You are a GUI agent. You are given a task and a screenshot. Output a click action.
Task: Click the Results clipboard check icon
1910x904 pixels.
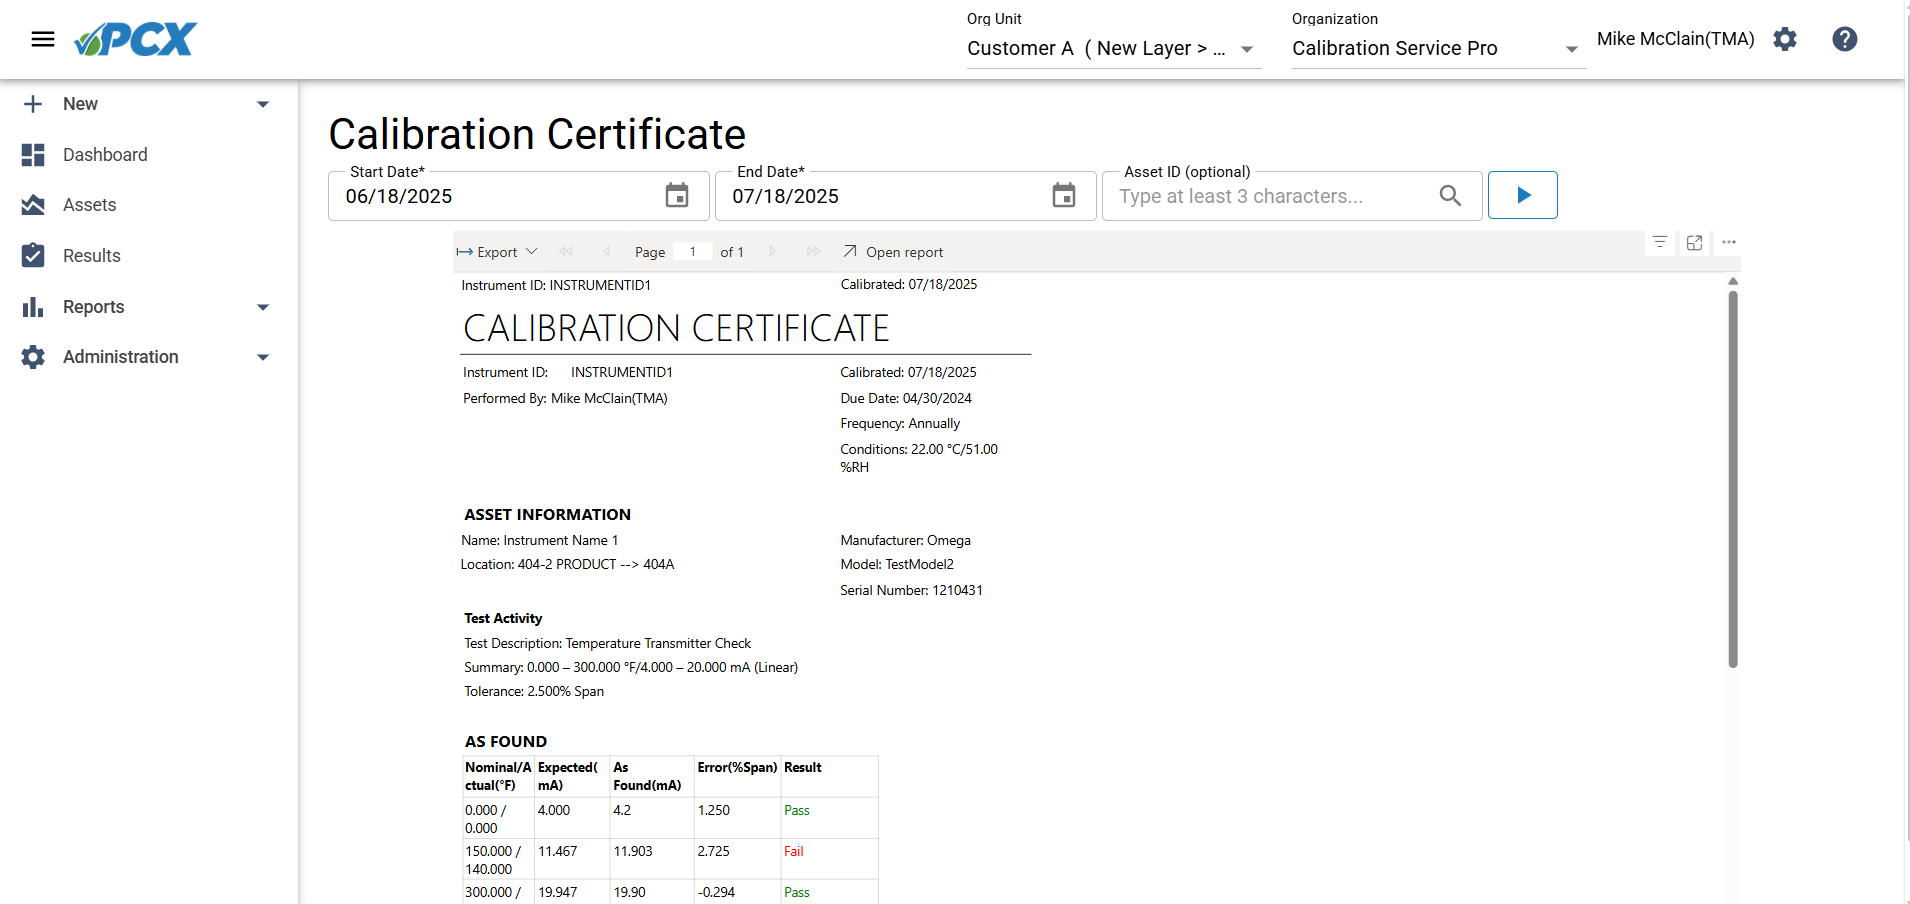[x=33, y=255]
